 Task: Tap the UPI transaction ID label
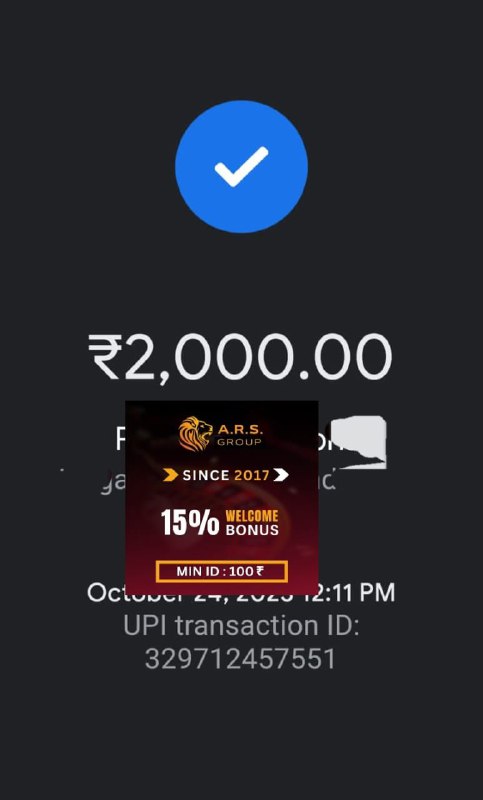pyautogui.click(x=241, y=627)
